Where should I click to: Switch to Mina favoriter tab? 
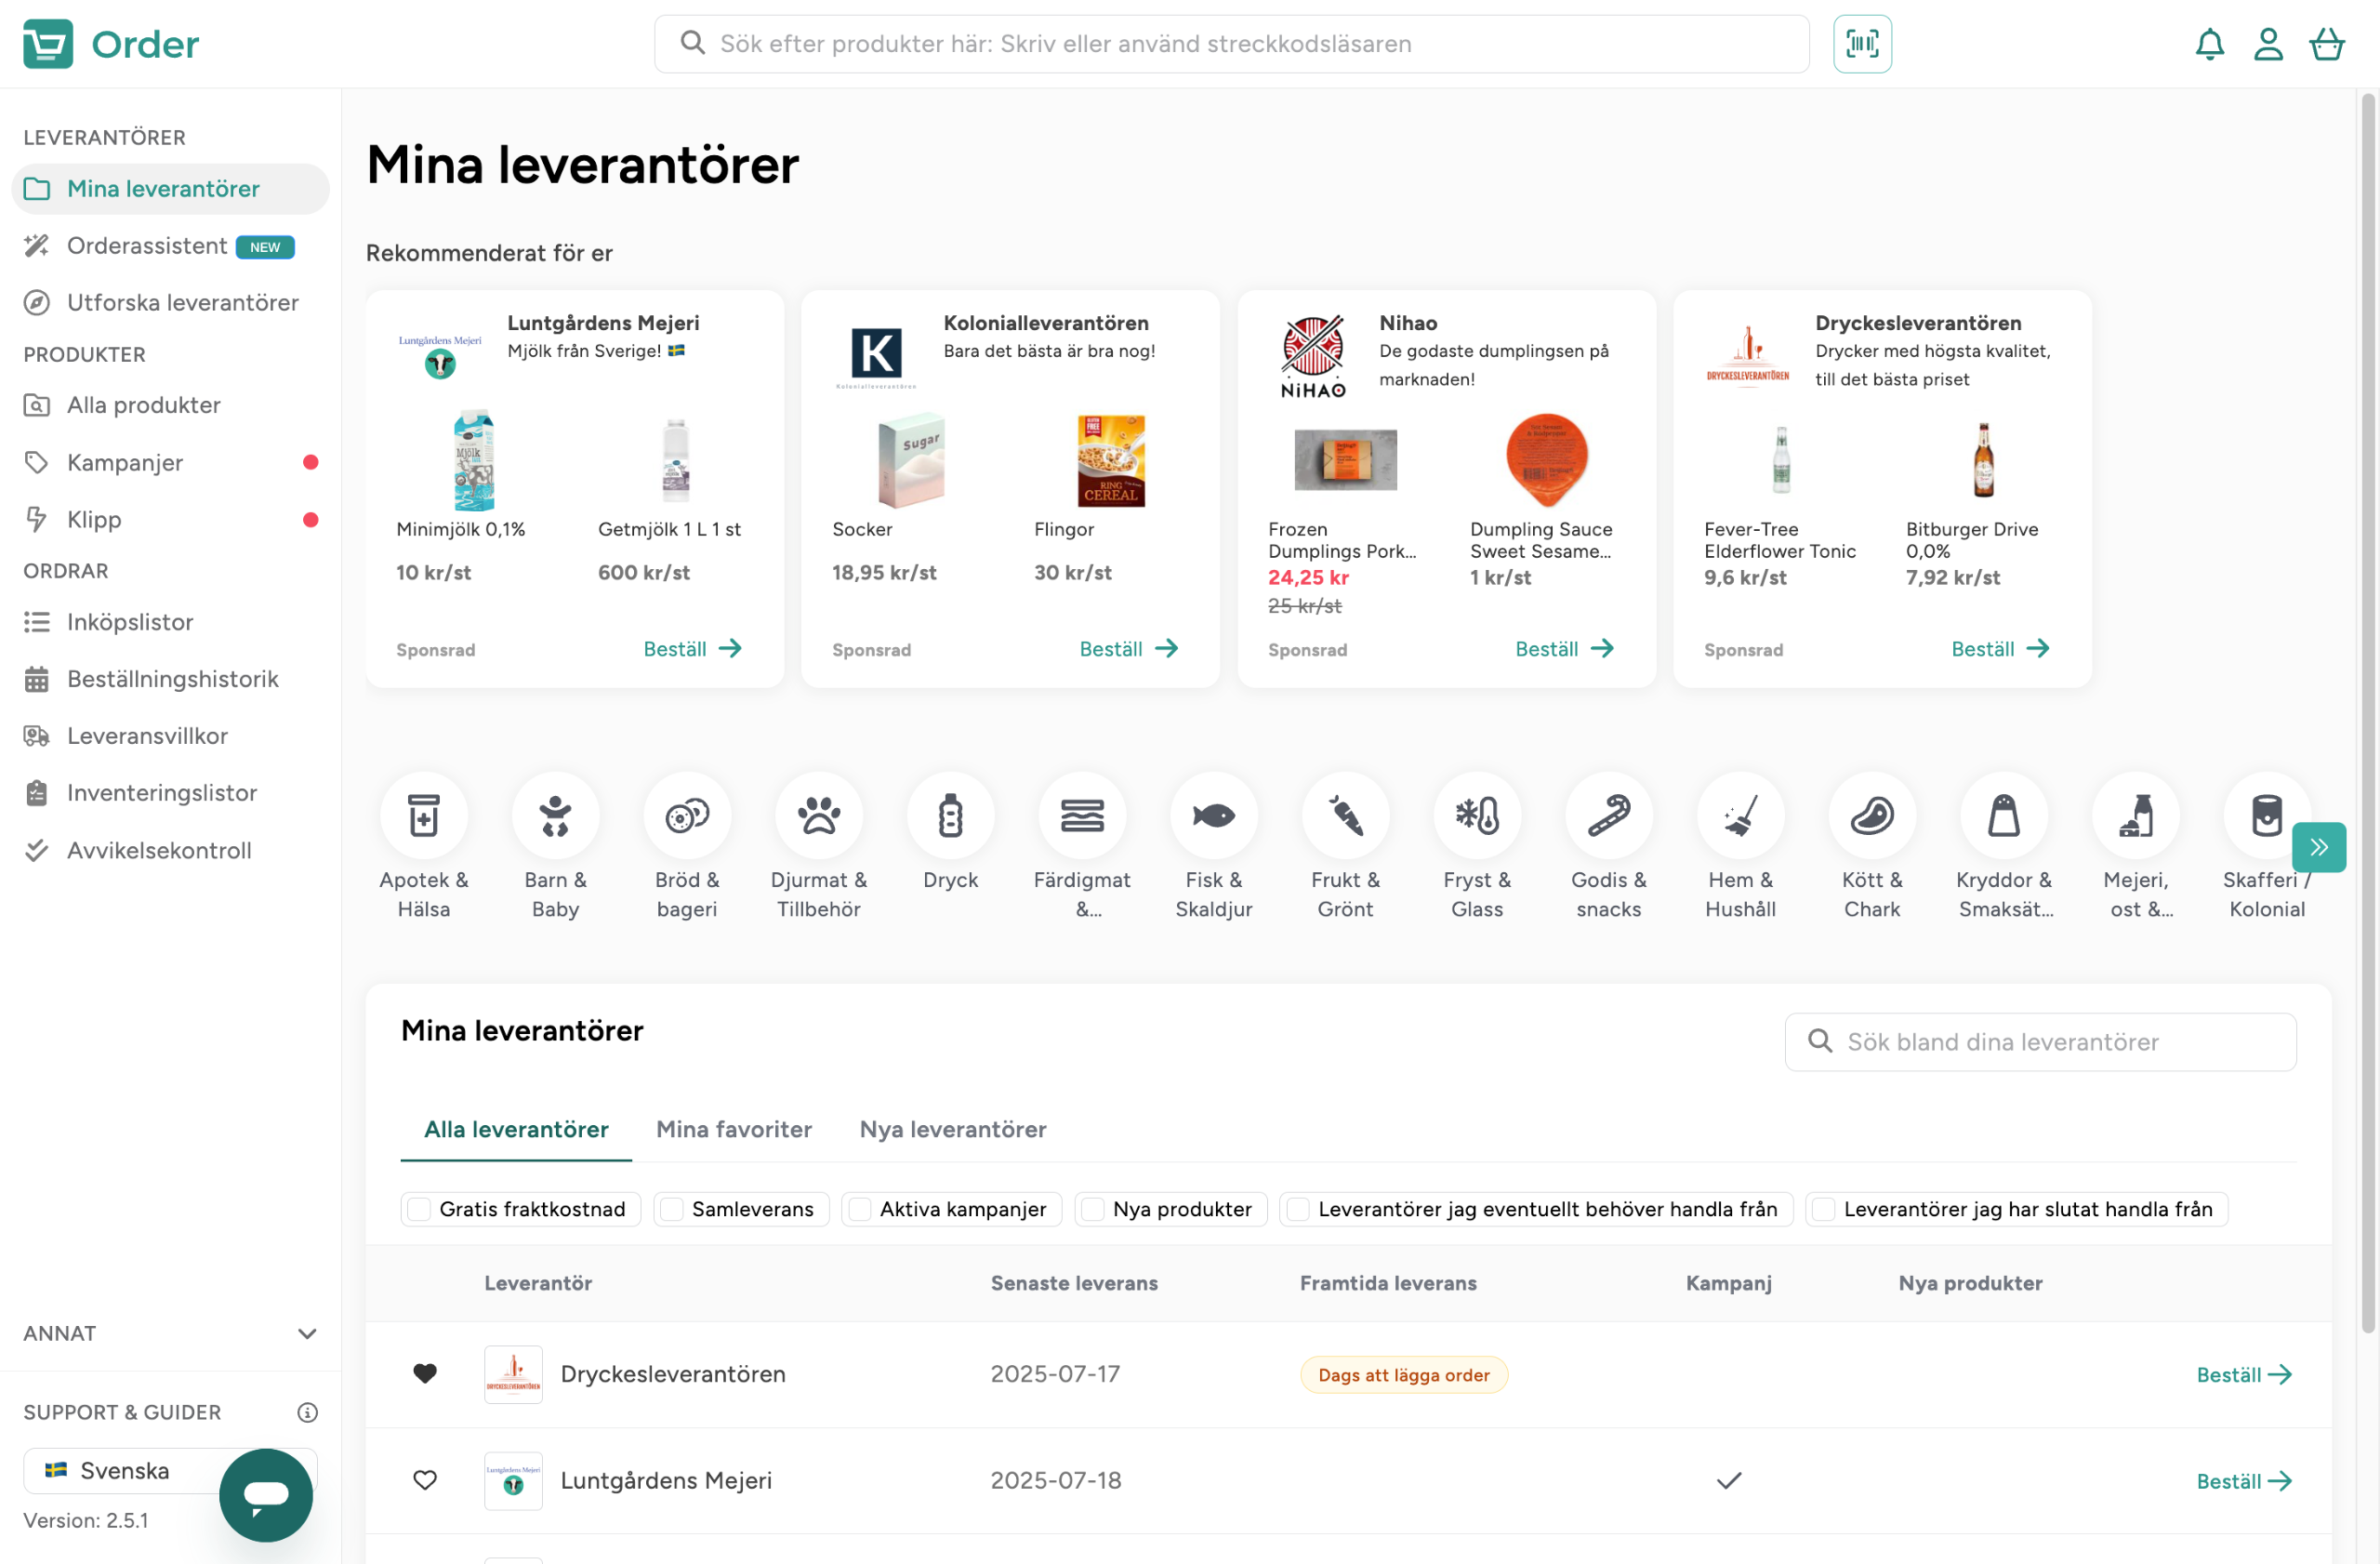coord(733,1129)
